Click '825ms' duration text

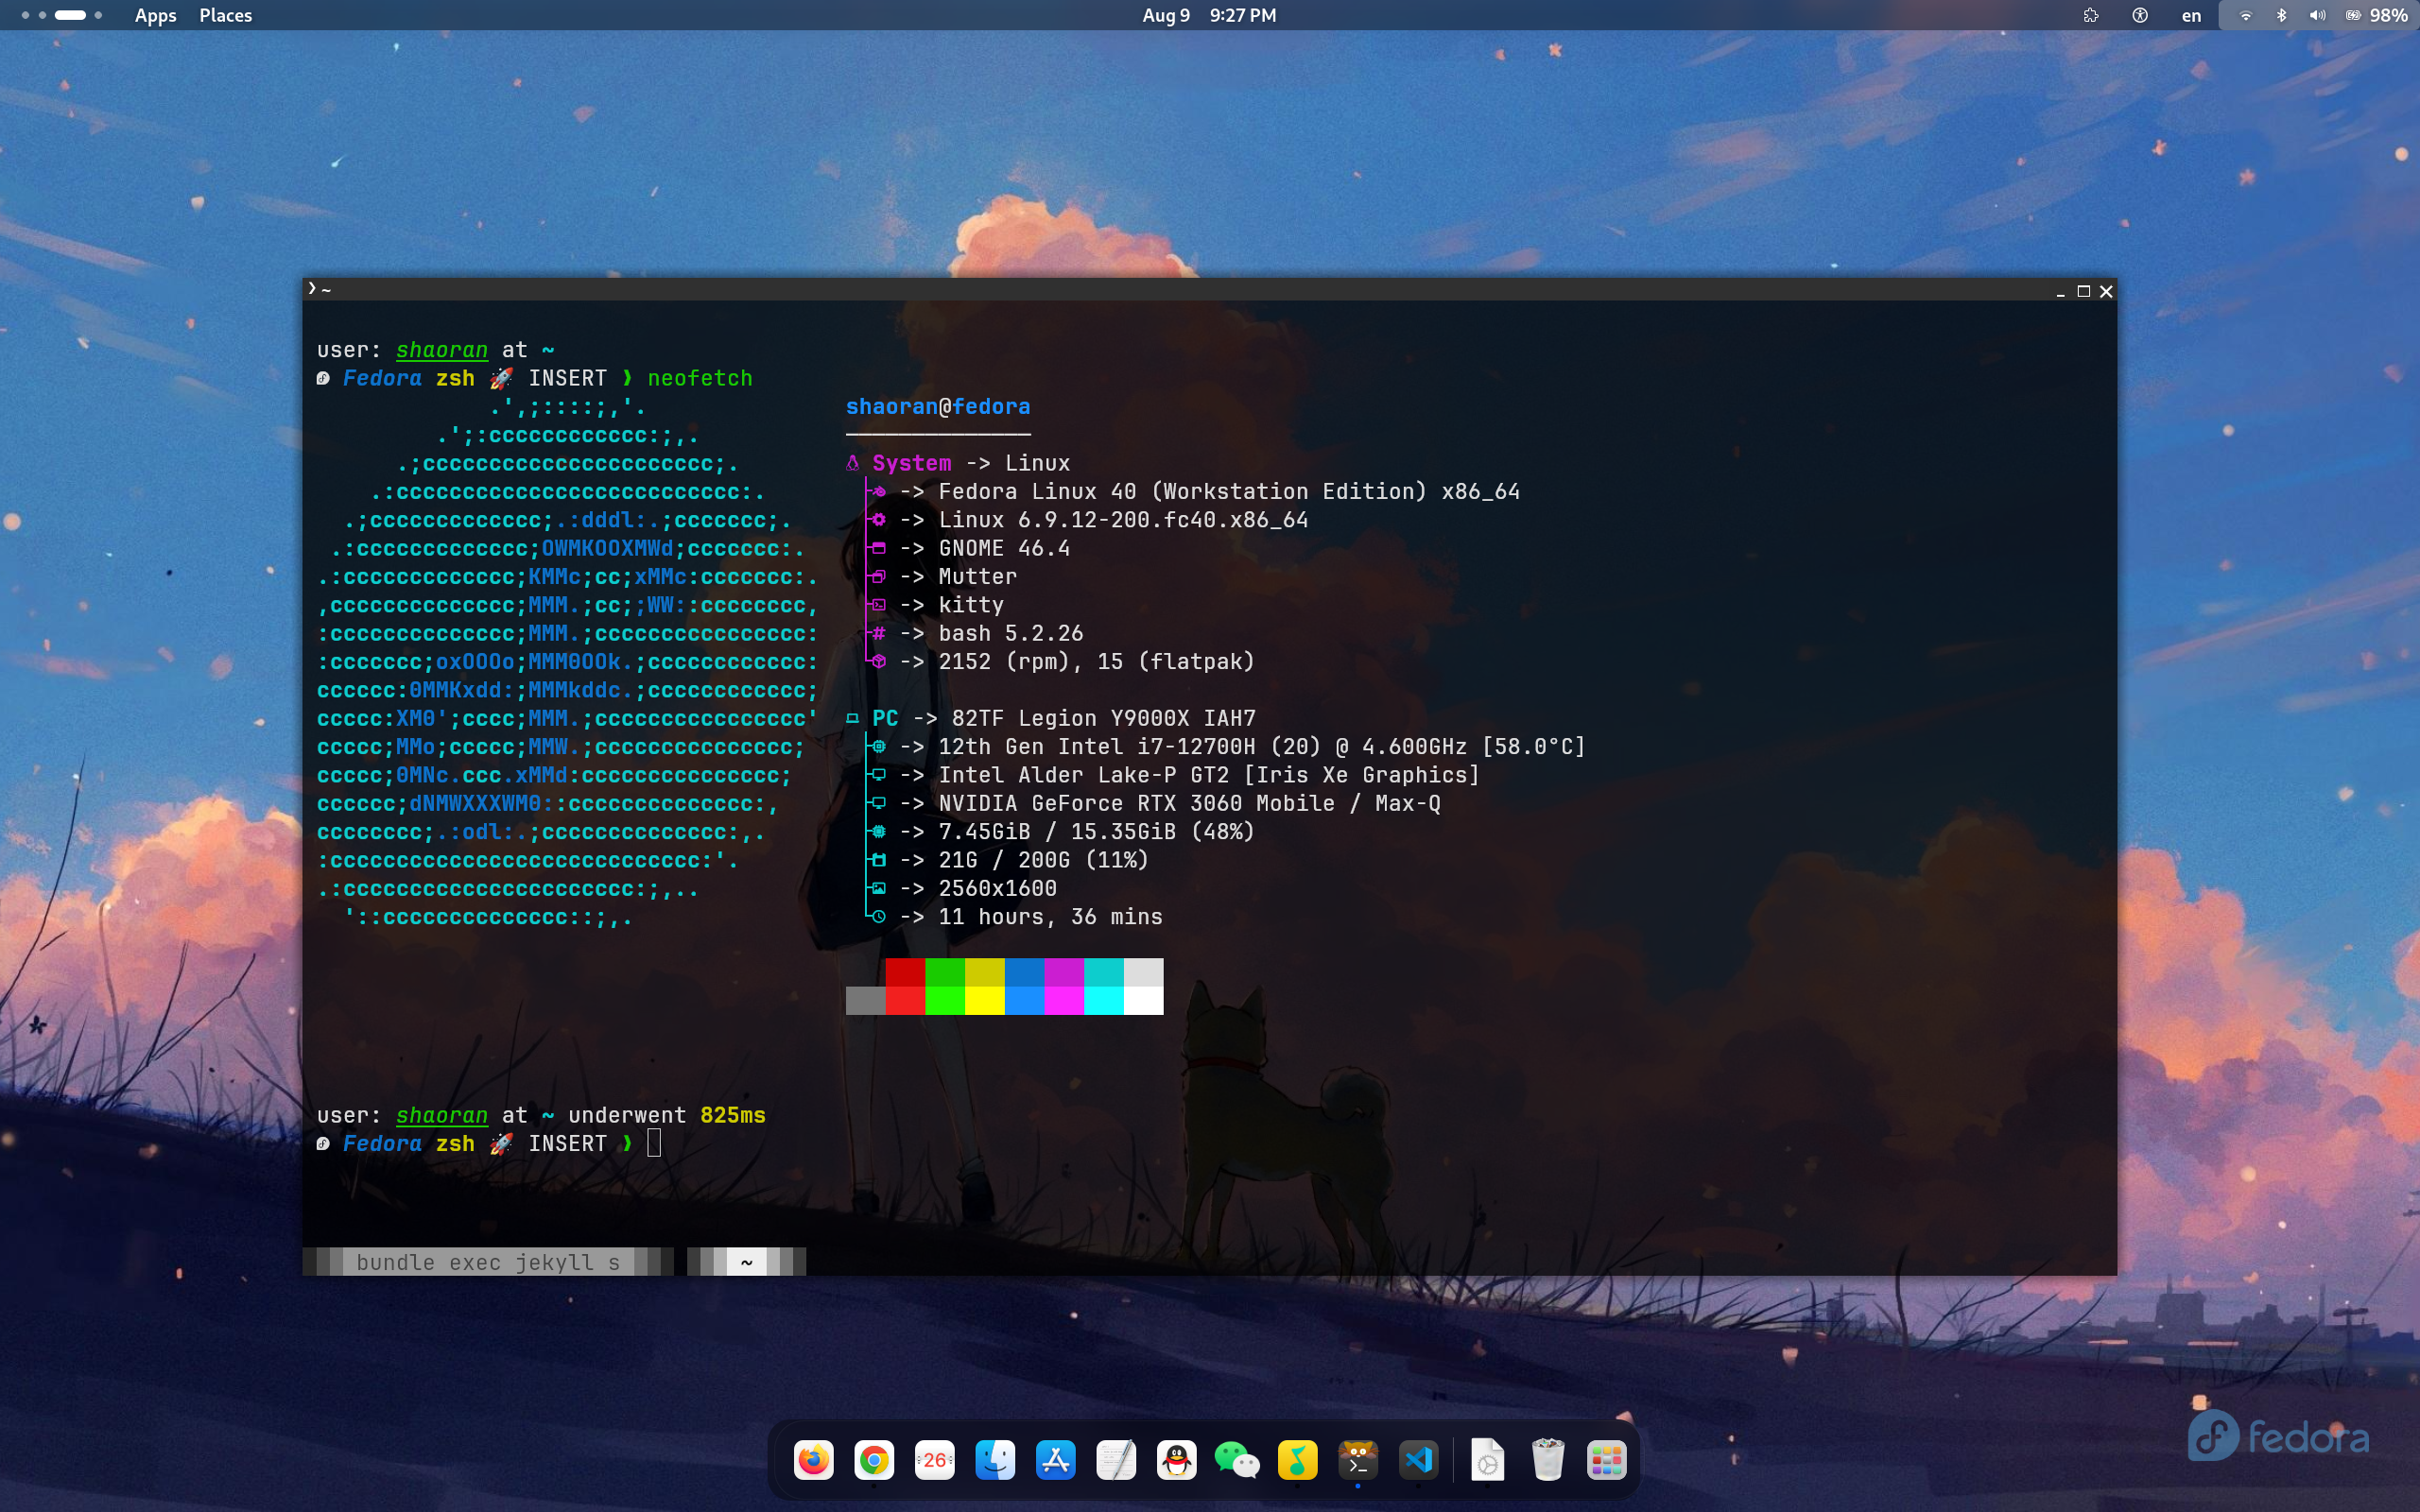pyautogui.click(x=733, y=1115)
